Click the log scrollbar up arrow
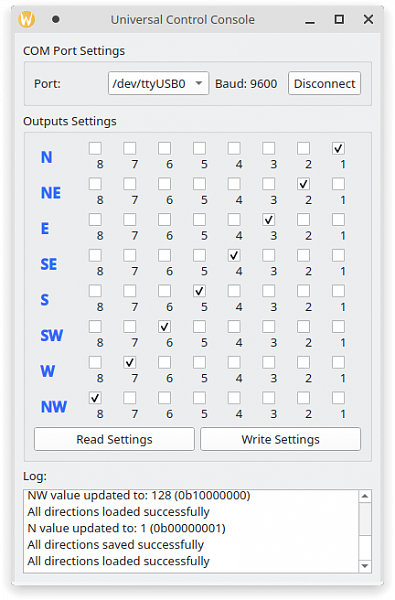Screen dimensions: 395x600 point(365,496)
